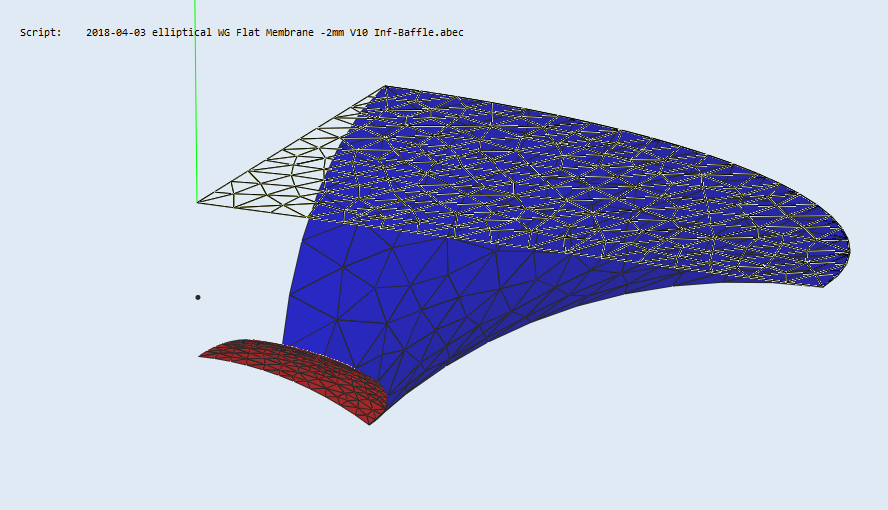Click the small black origin point

(x=198, y=297)
